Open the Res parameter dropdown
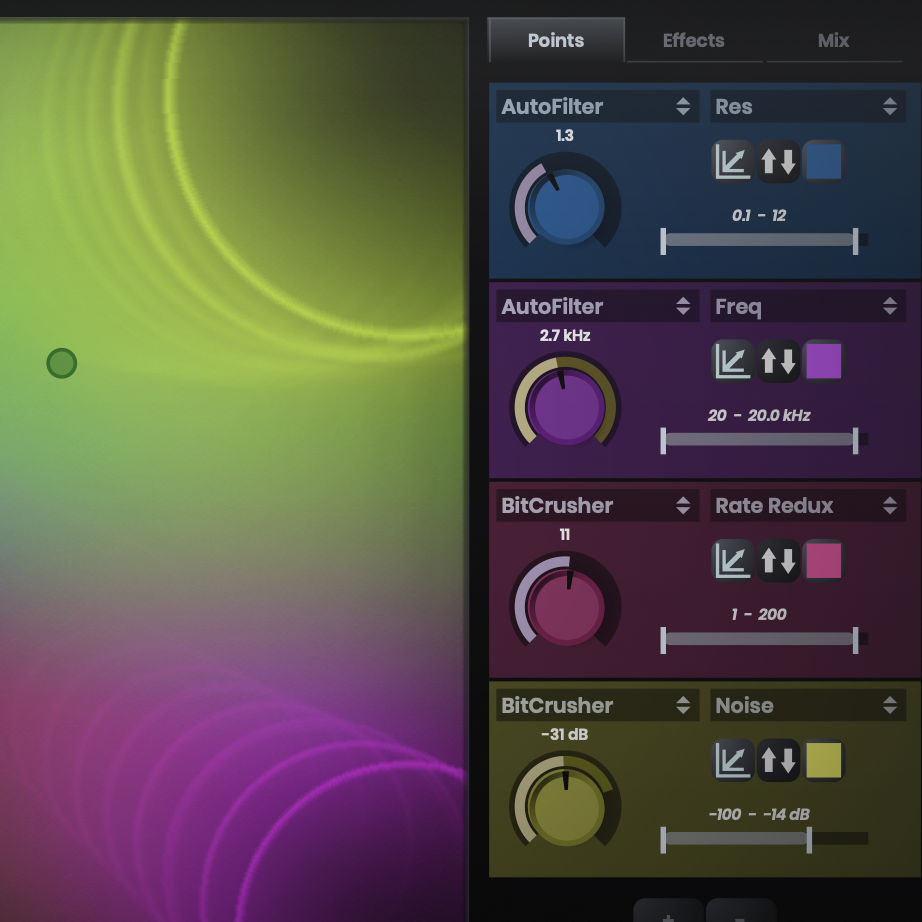Image resolution: width=922 pixels, height=922 pixels. coord(807,106)
